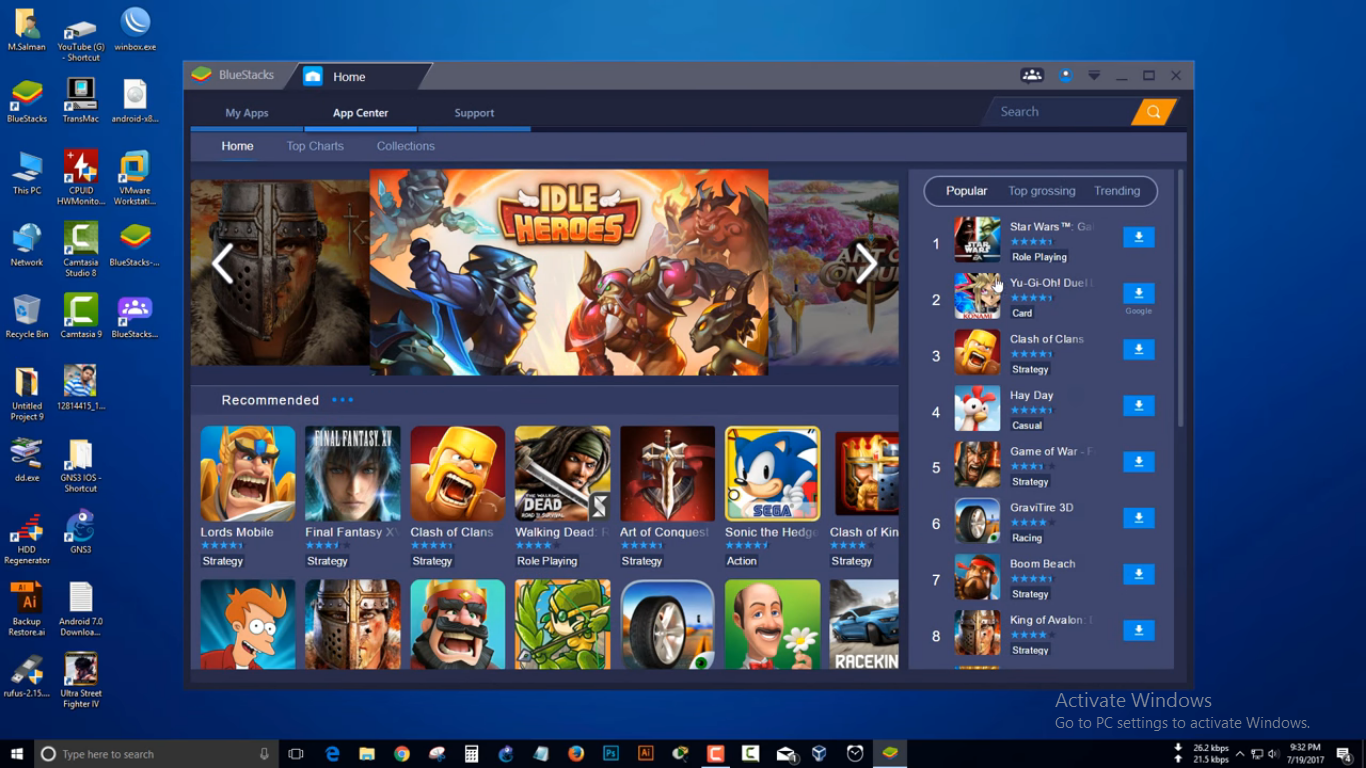Screen dimensions: 1366x768
Task: Download Clash of Clans in ranking list
Action: [x=1139, y=349]
